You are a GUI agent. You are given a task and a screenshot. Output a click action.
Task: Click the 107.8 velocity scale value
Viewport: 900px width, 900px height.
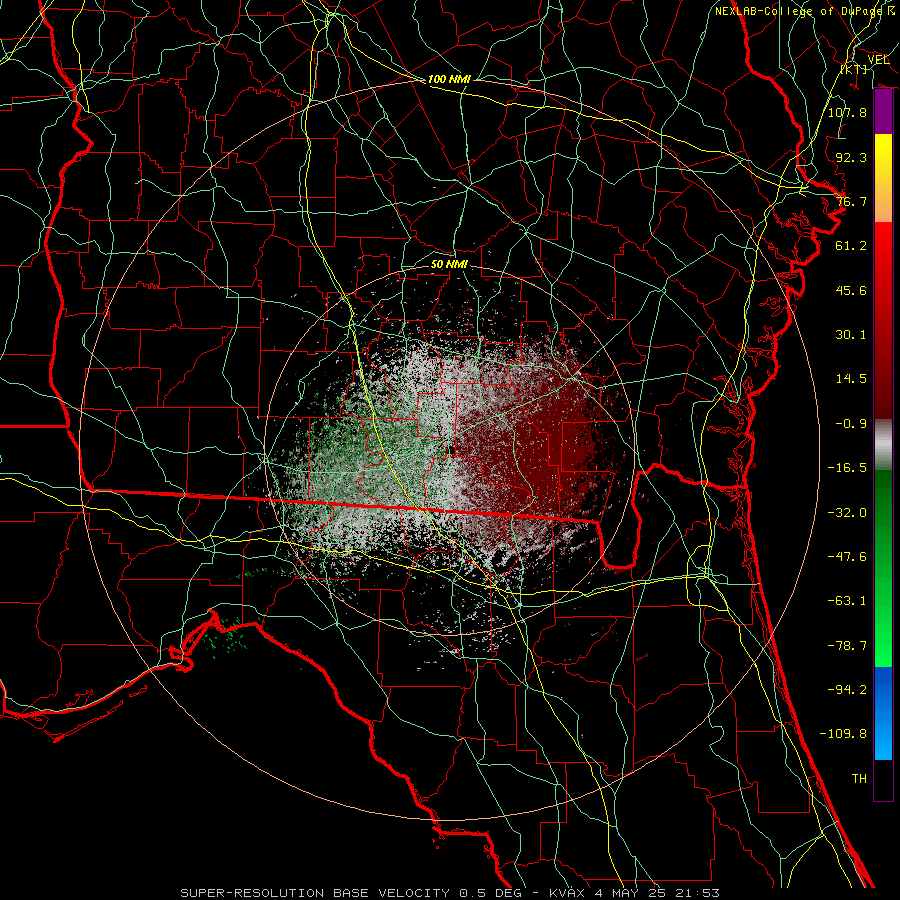[847, 112]
